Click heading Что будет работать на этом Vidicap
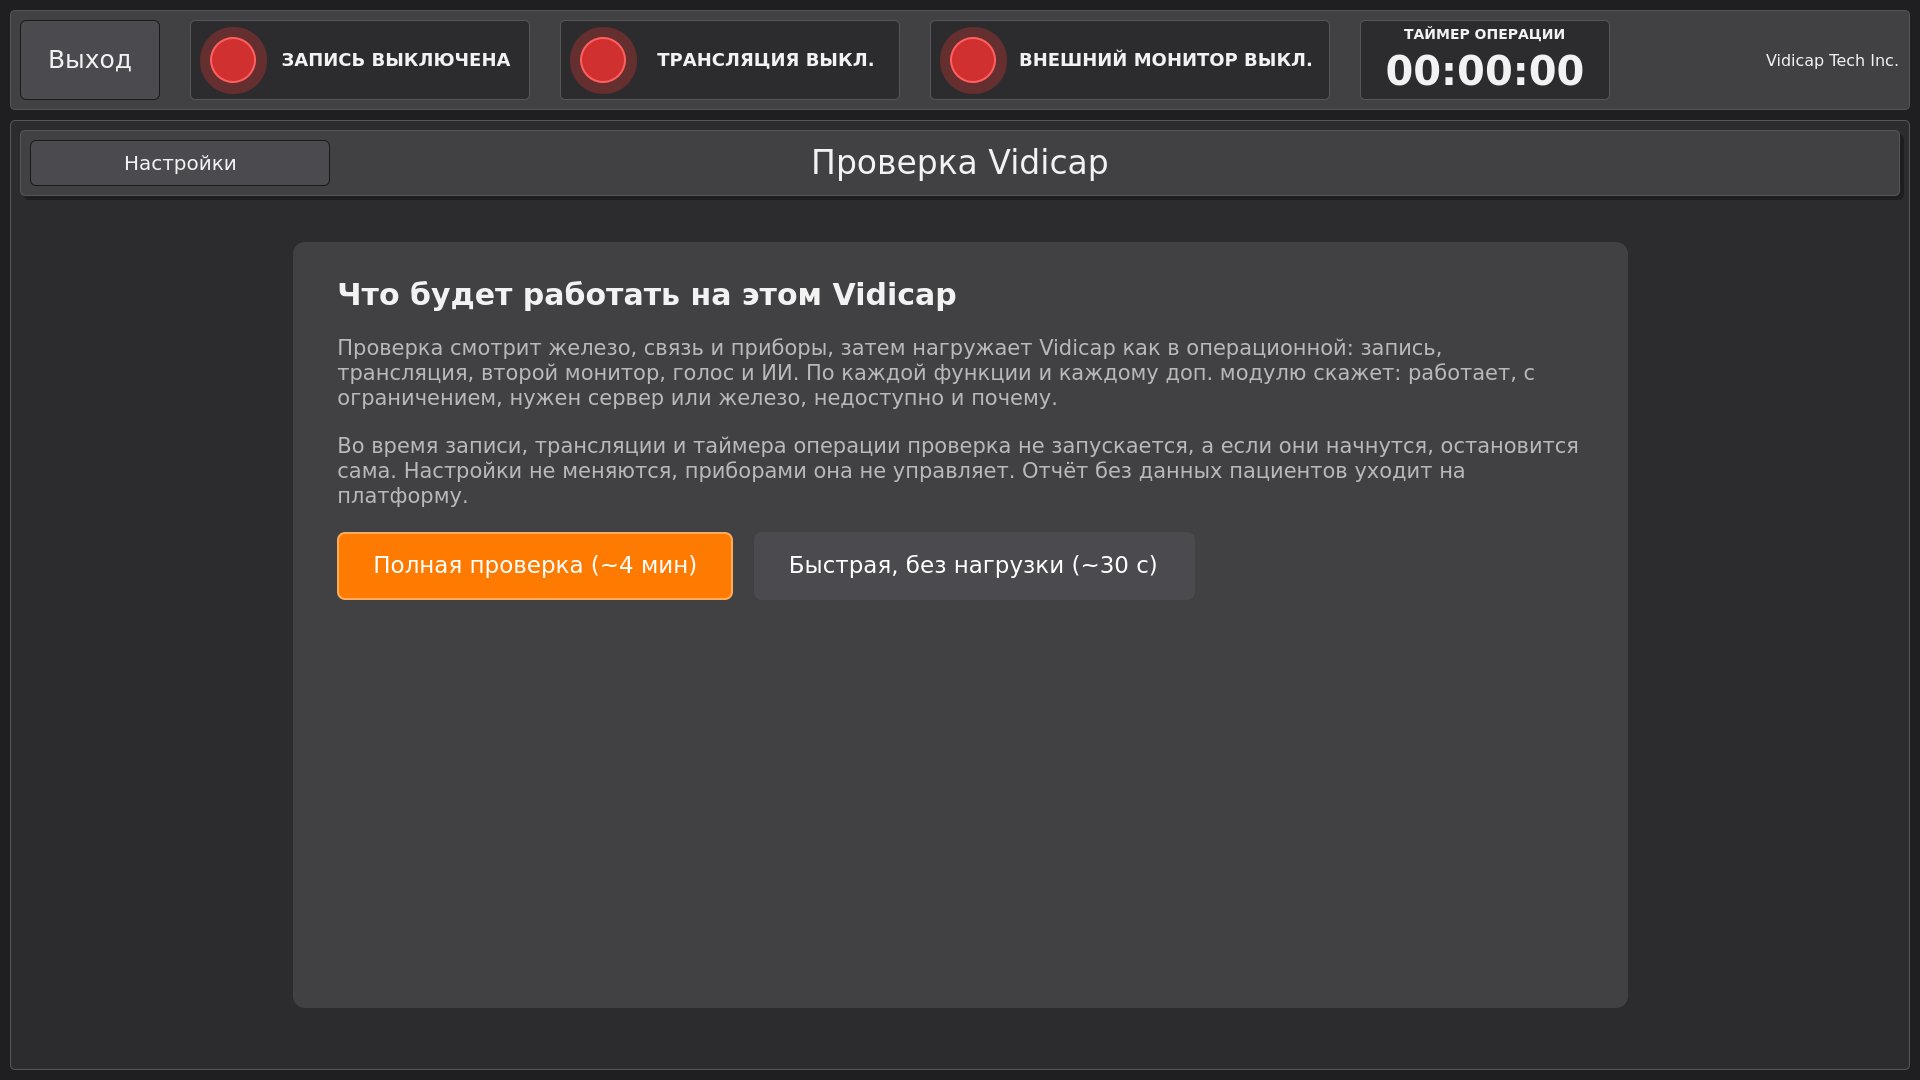This screenshot has height=1080, width=1920. click(647, 294)
